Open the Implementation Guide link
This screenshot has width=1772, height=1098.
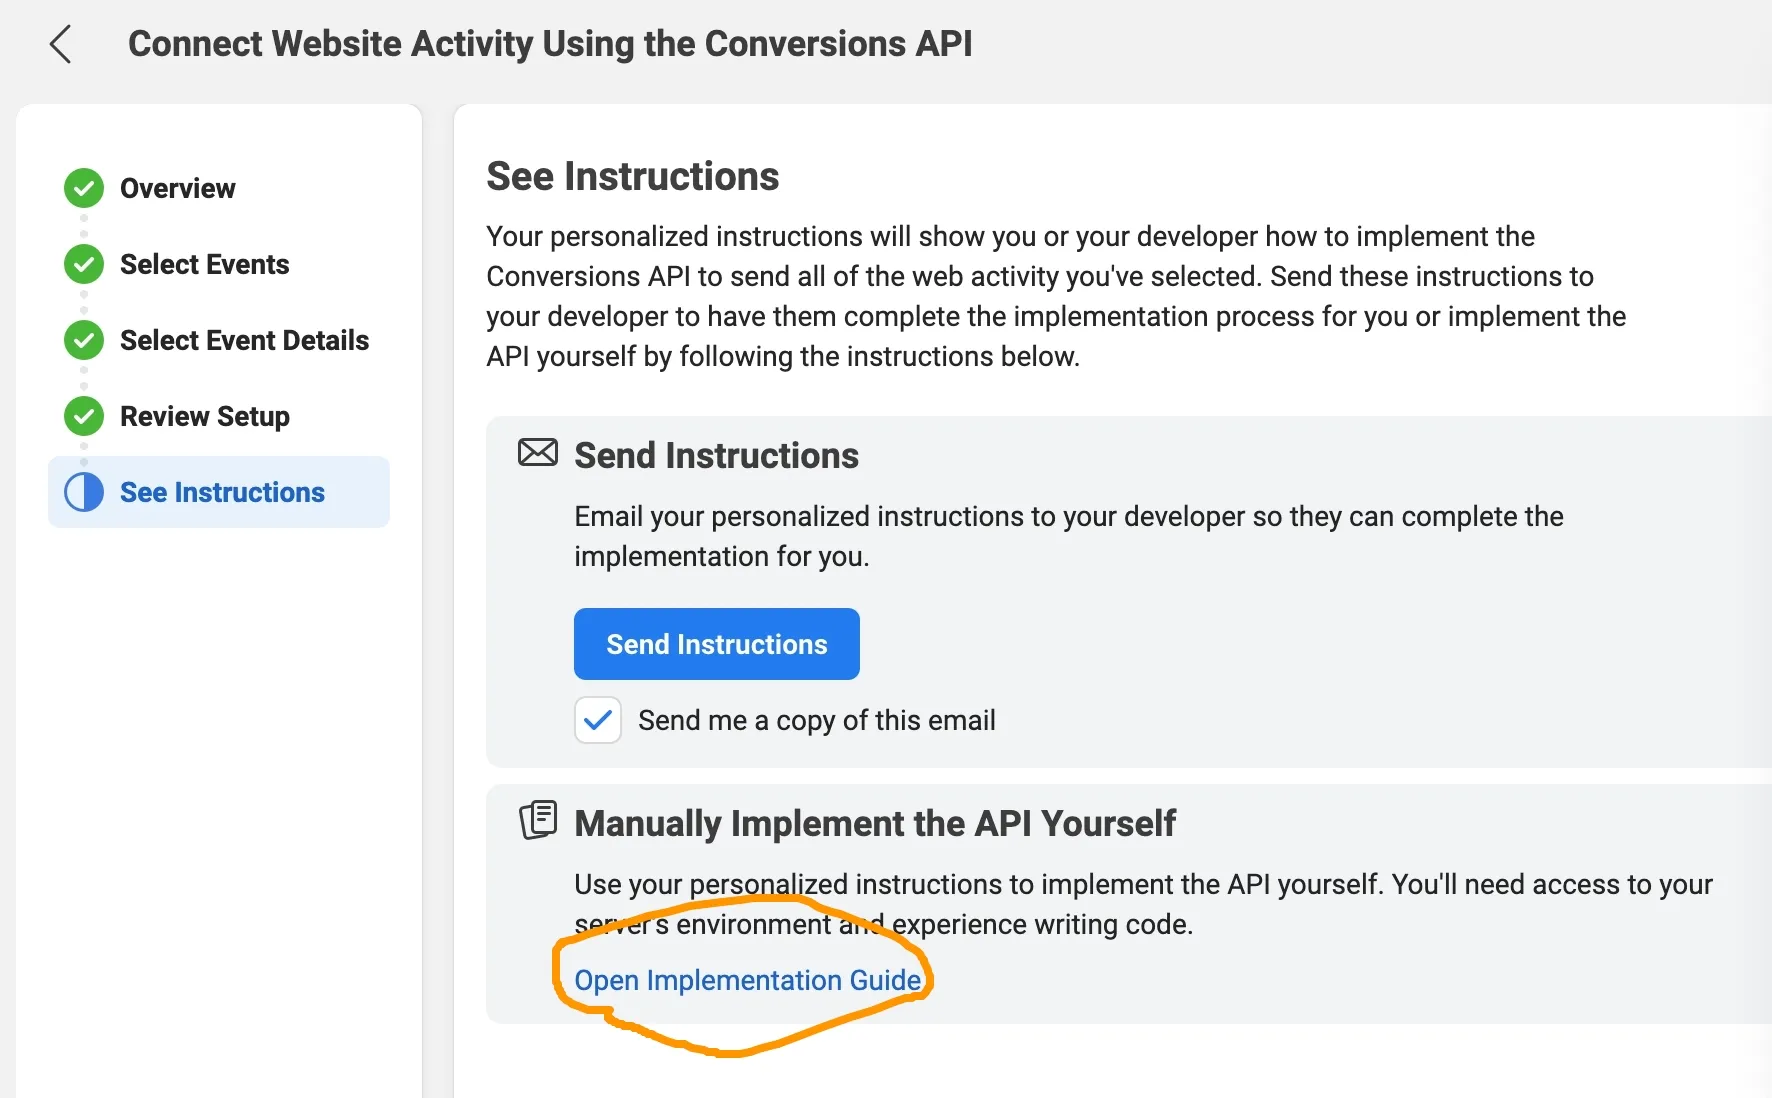[748, 980]
